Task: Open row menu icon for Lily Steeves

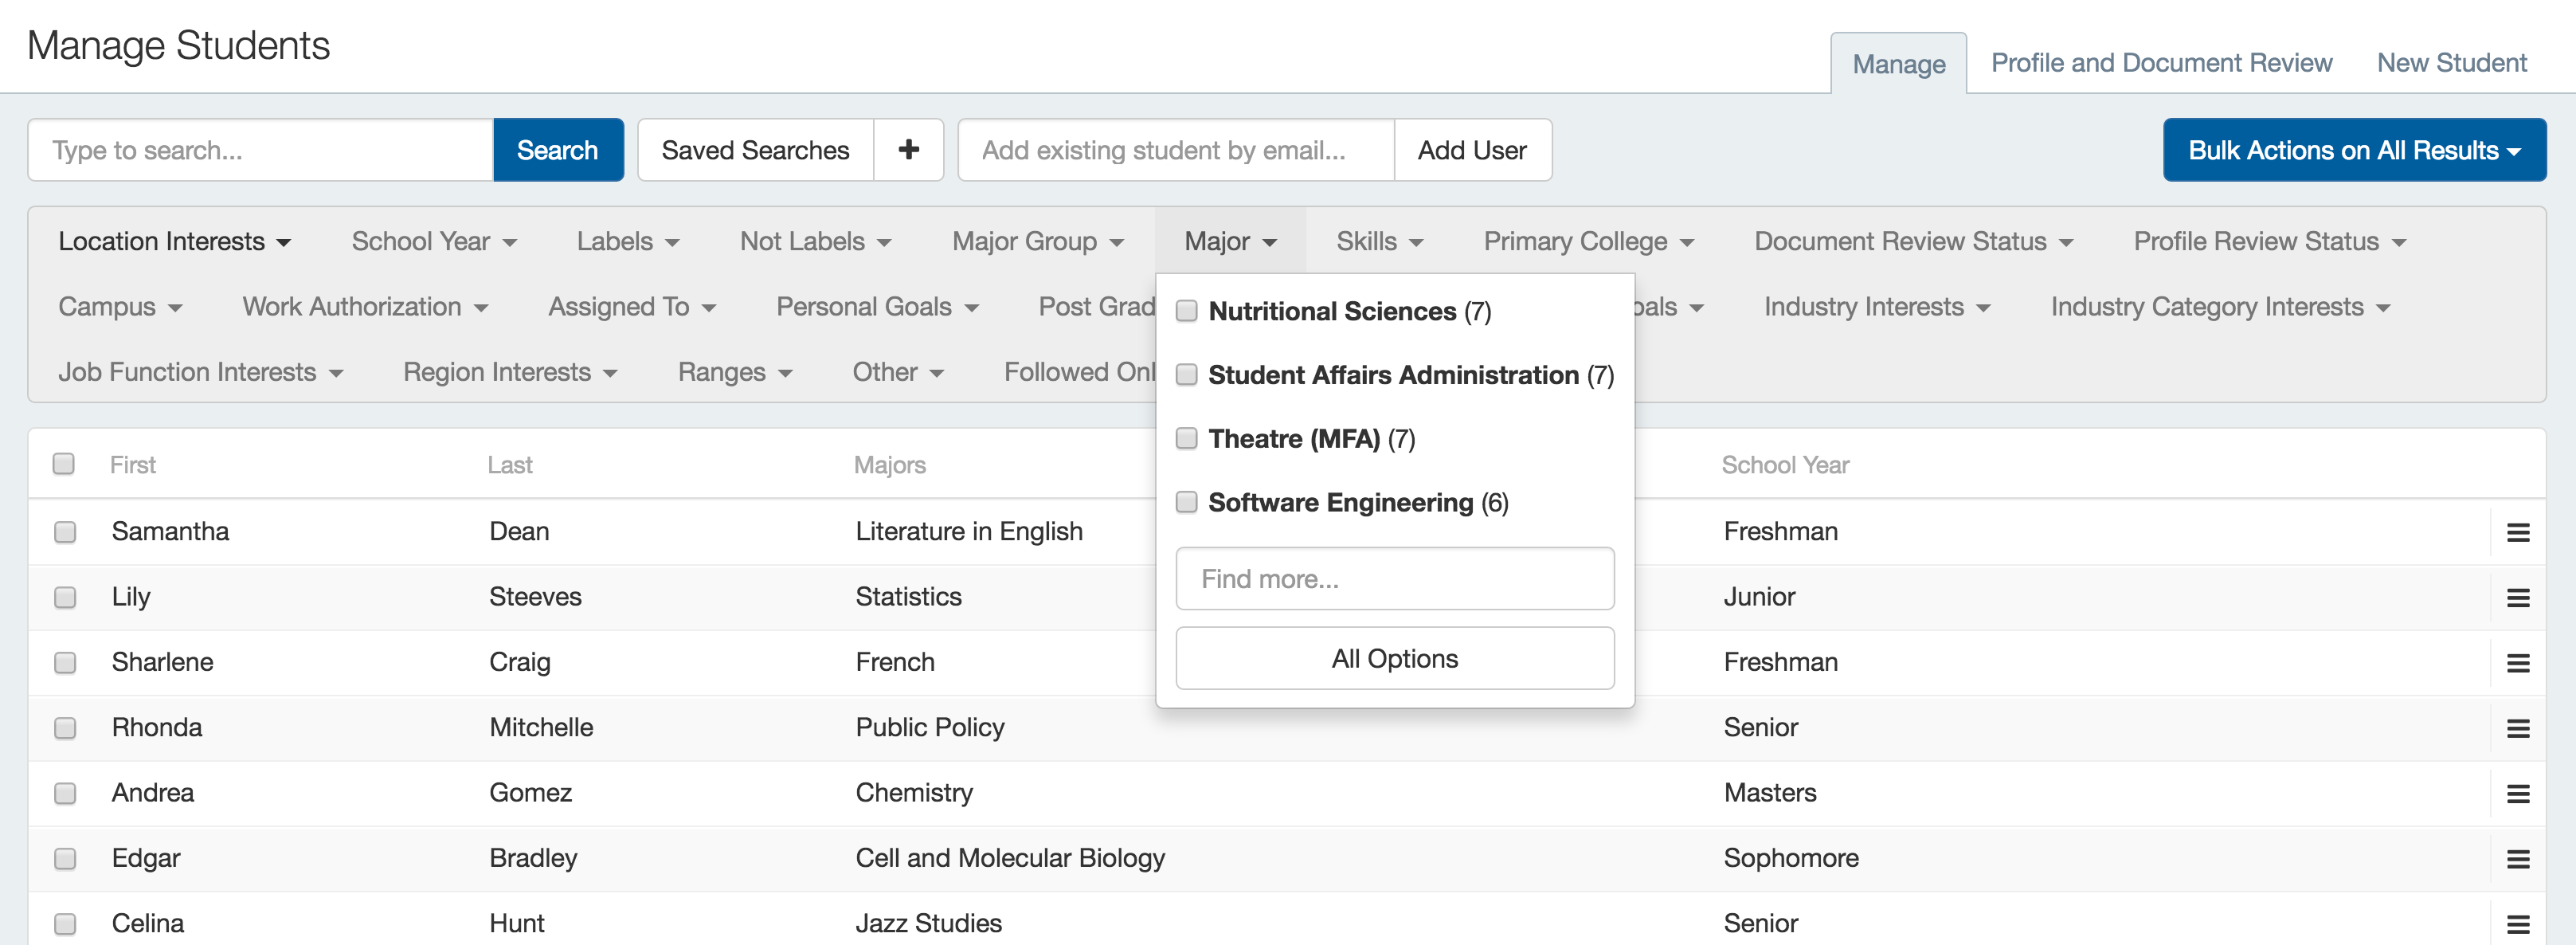Action: pos(2517,598)
